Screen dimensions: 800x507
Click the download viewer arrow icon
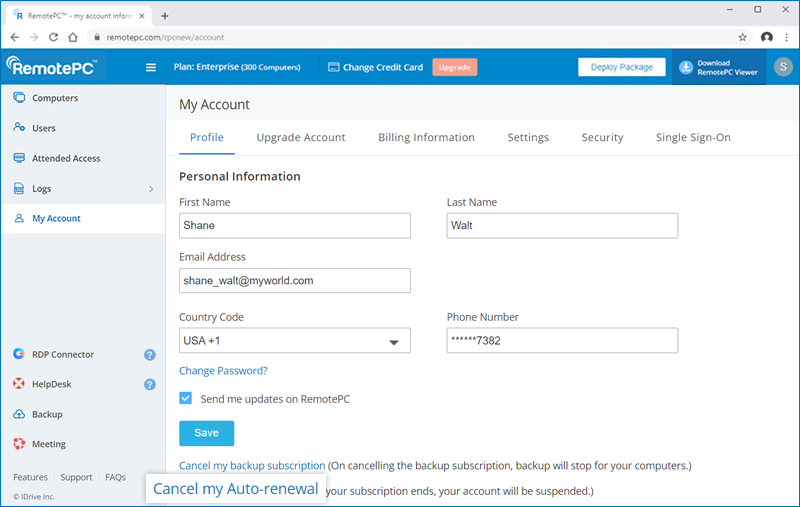coord(686,67)
